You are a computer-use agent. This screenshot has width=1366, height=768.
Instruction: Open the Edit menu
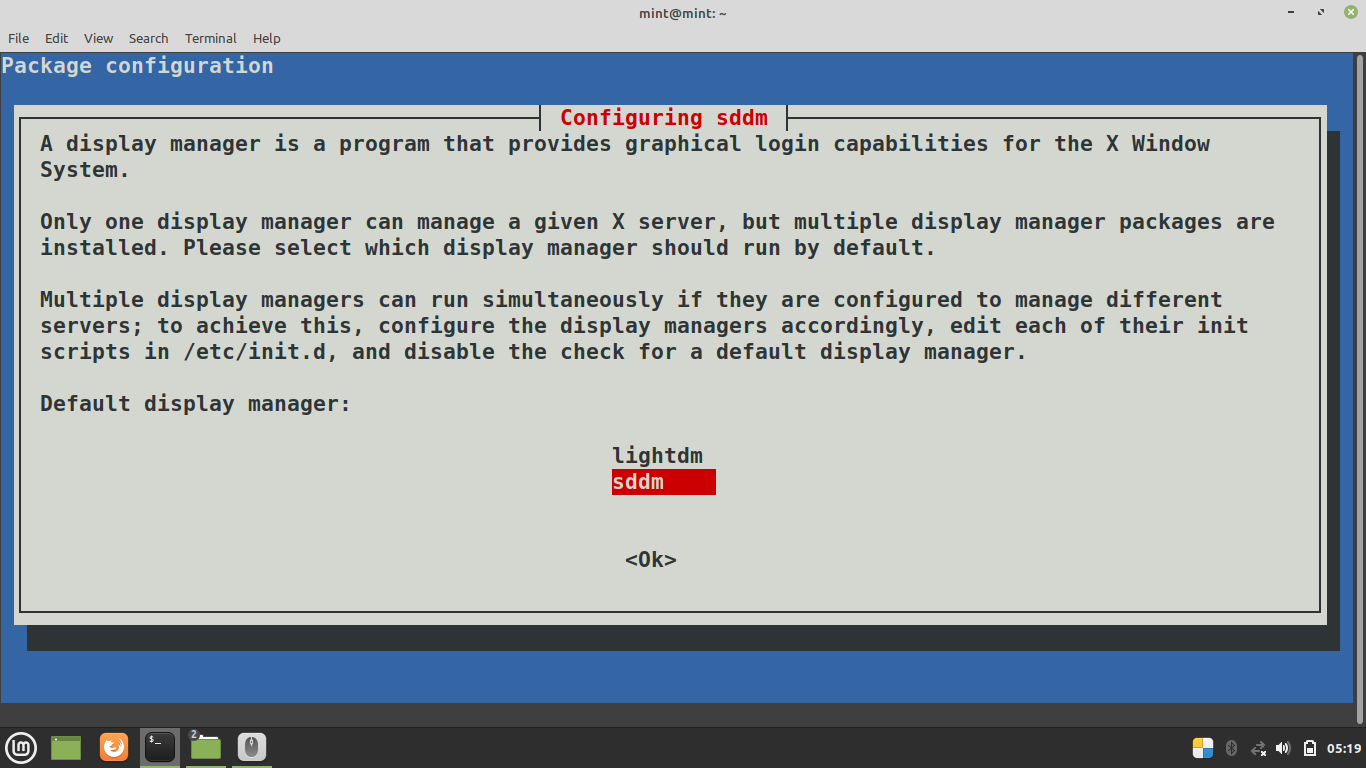[x=56, y=38]
